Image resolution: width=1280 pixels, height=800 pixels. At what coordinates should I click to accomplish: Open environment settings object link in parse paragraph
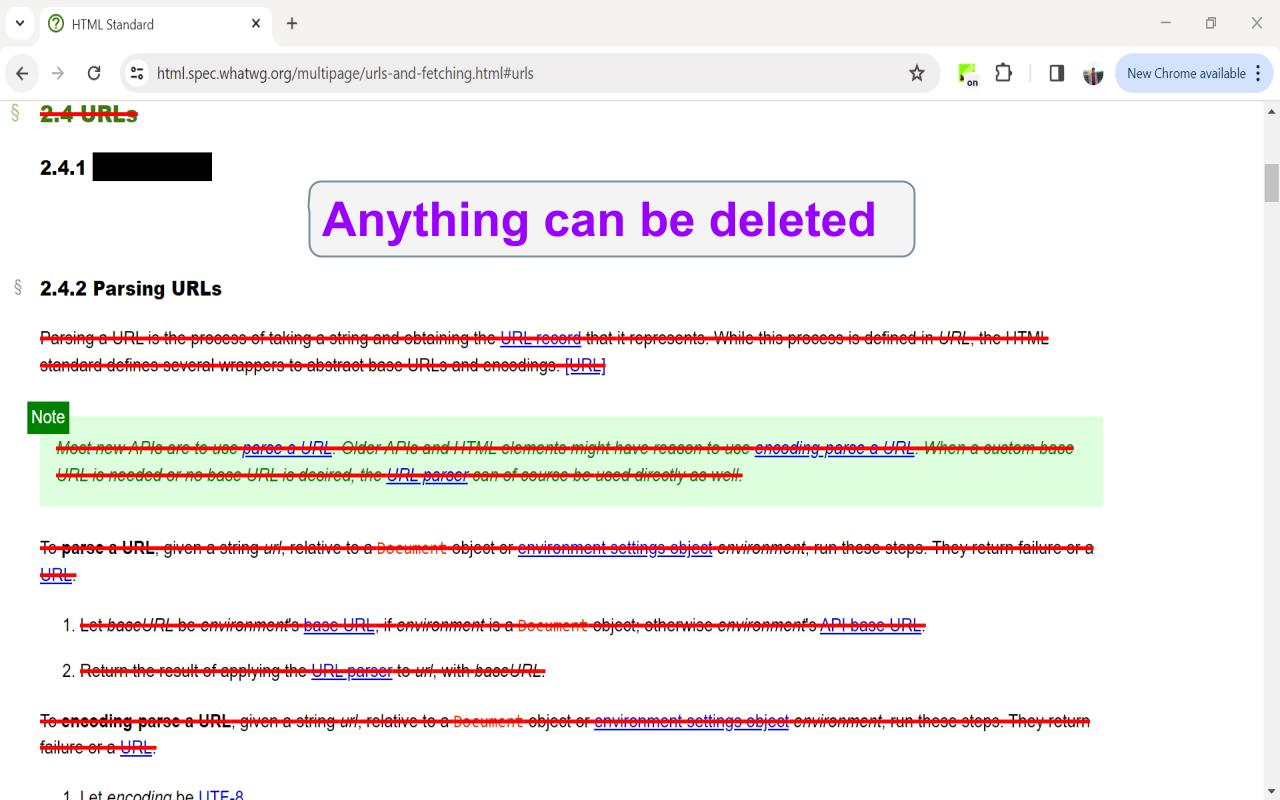coord(615,548)
